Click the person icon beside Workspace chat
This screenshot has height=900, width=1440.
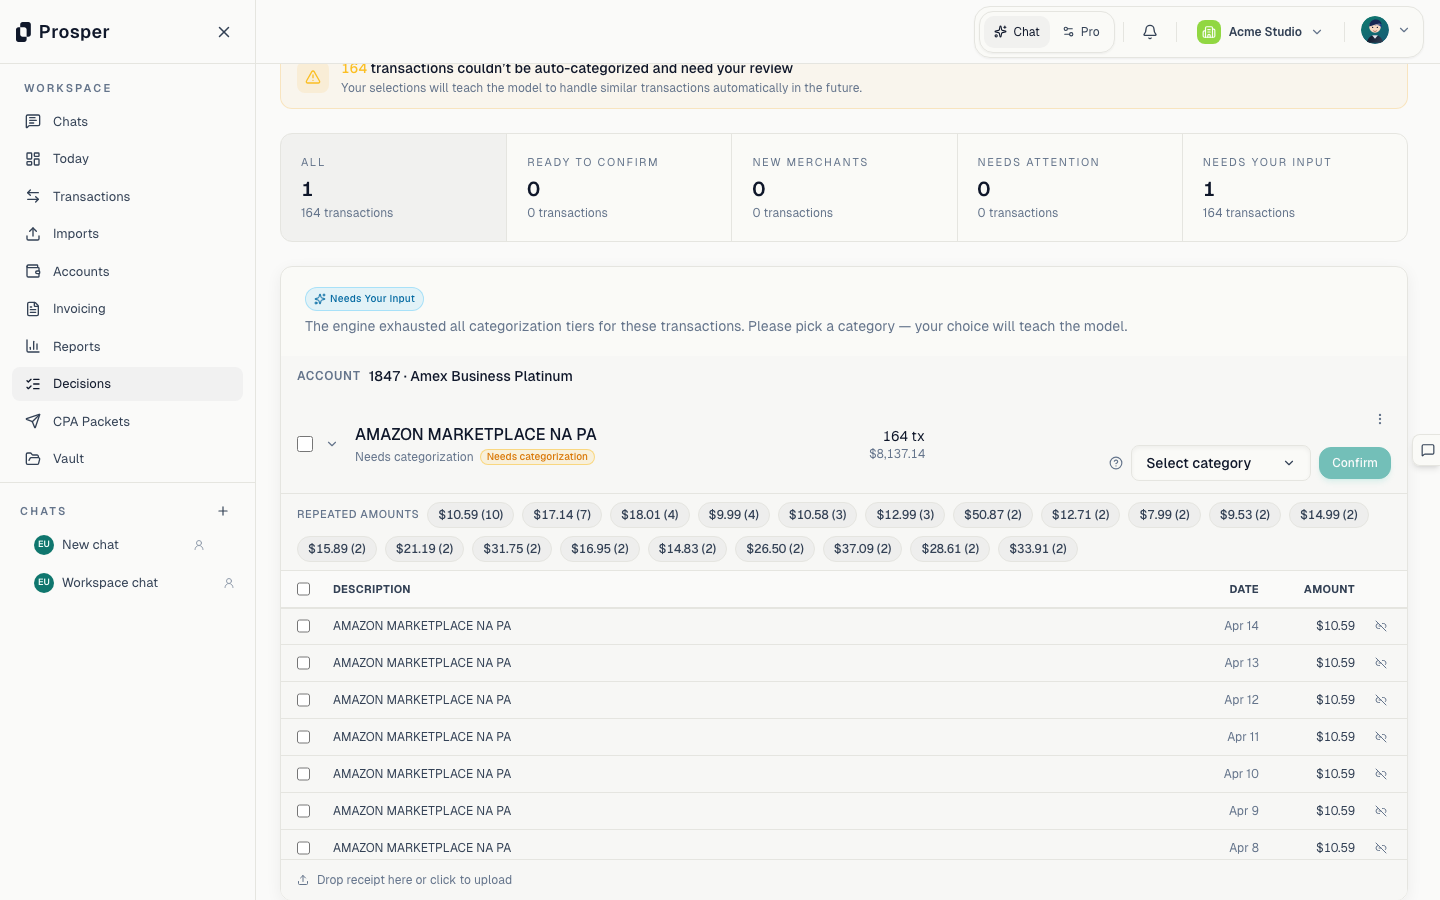click(229, 583)
